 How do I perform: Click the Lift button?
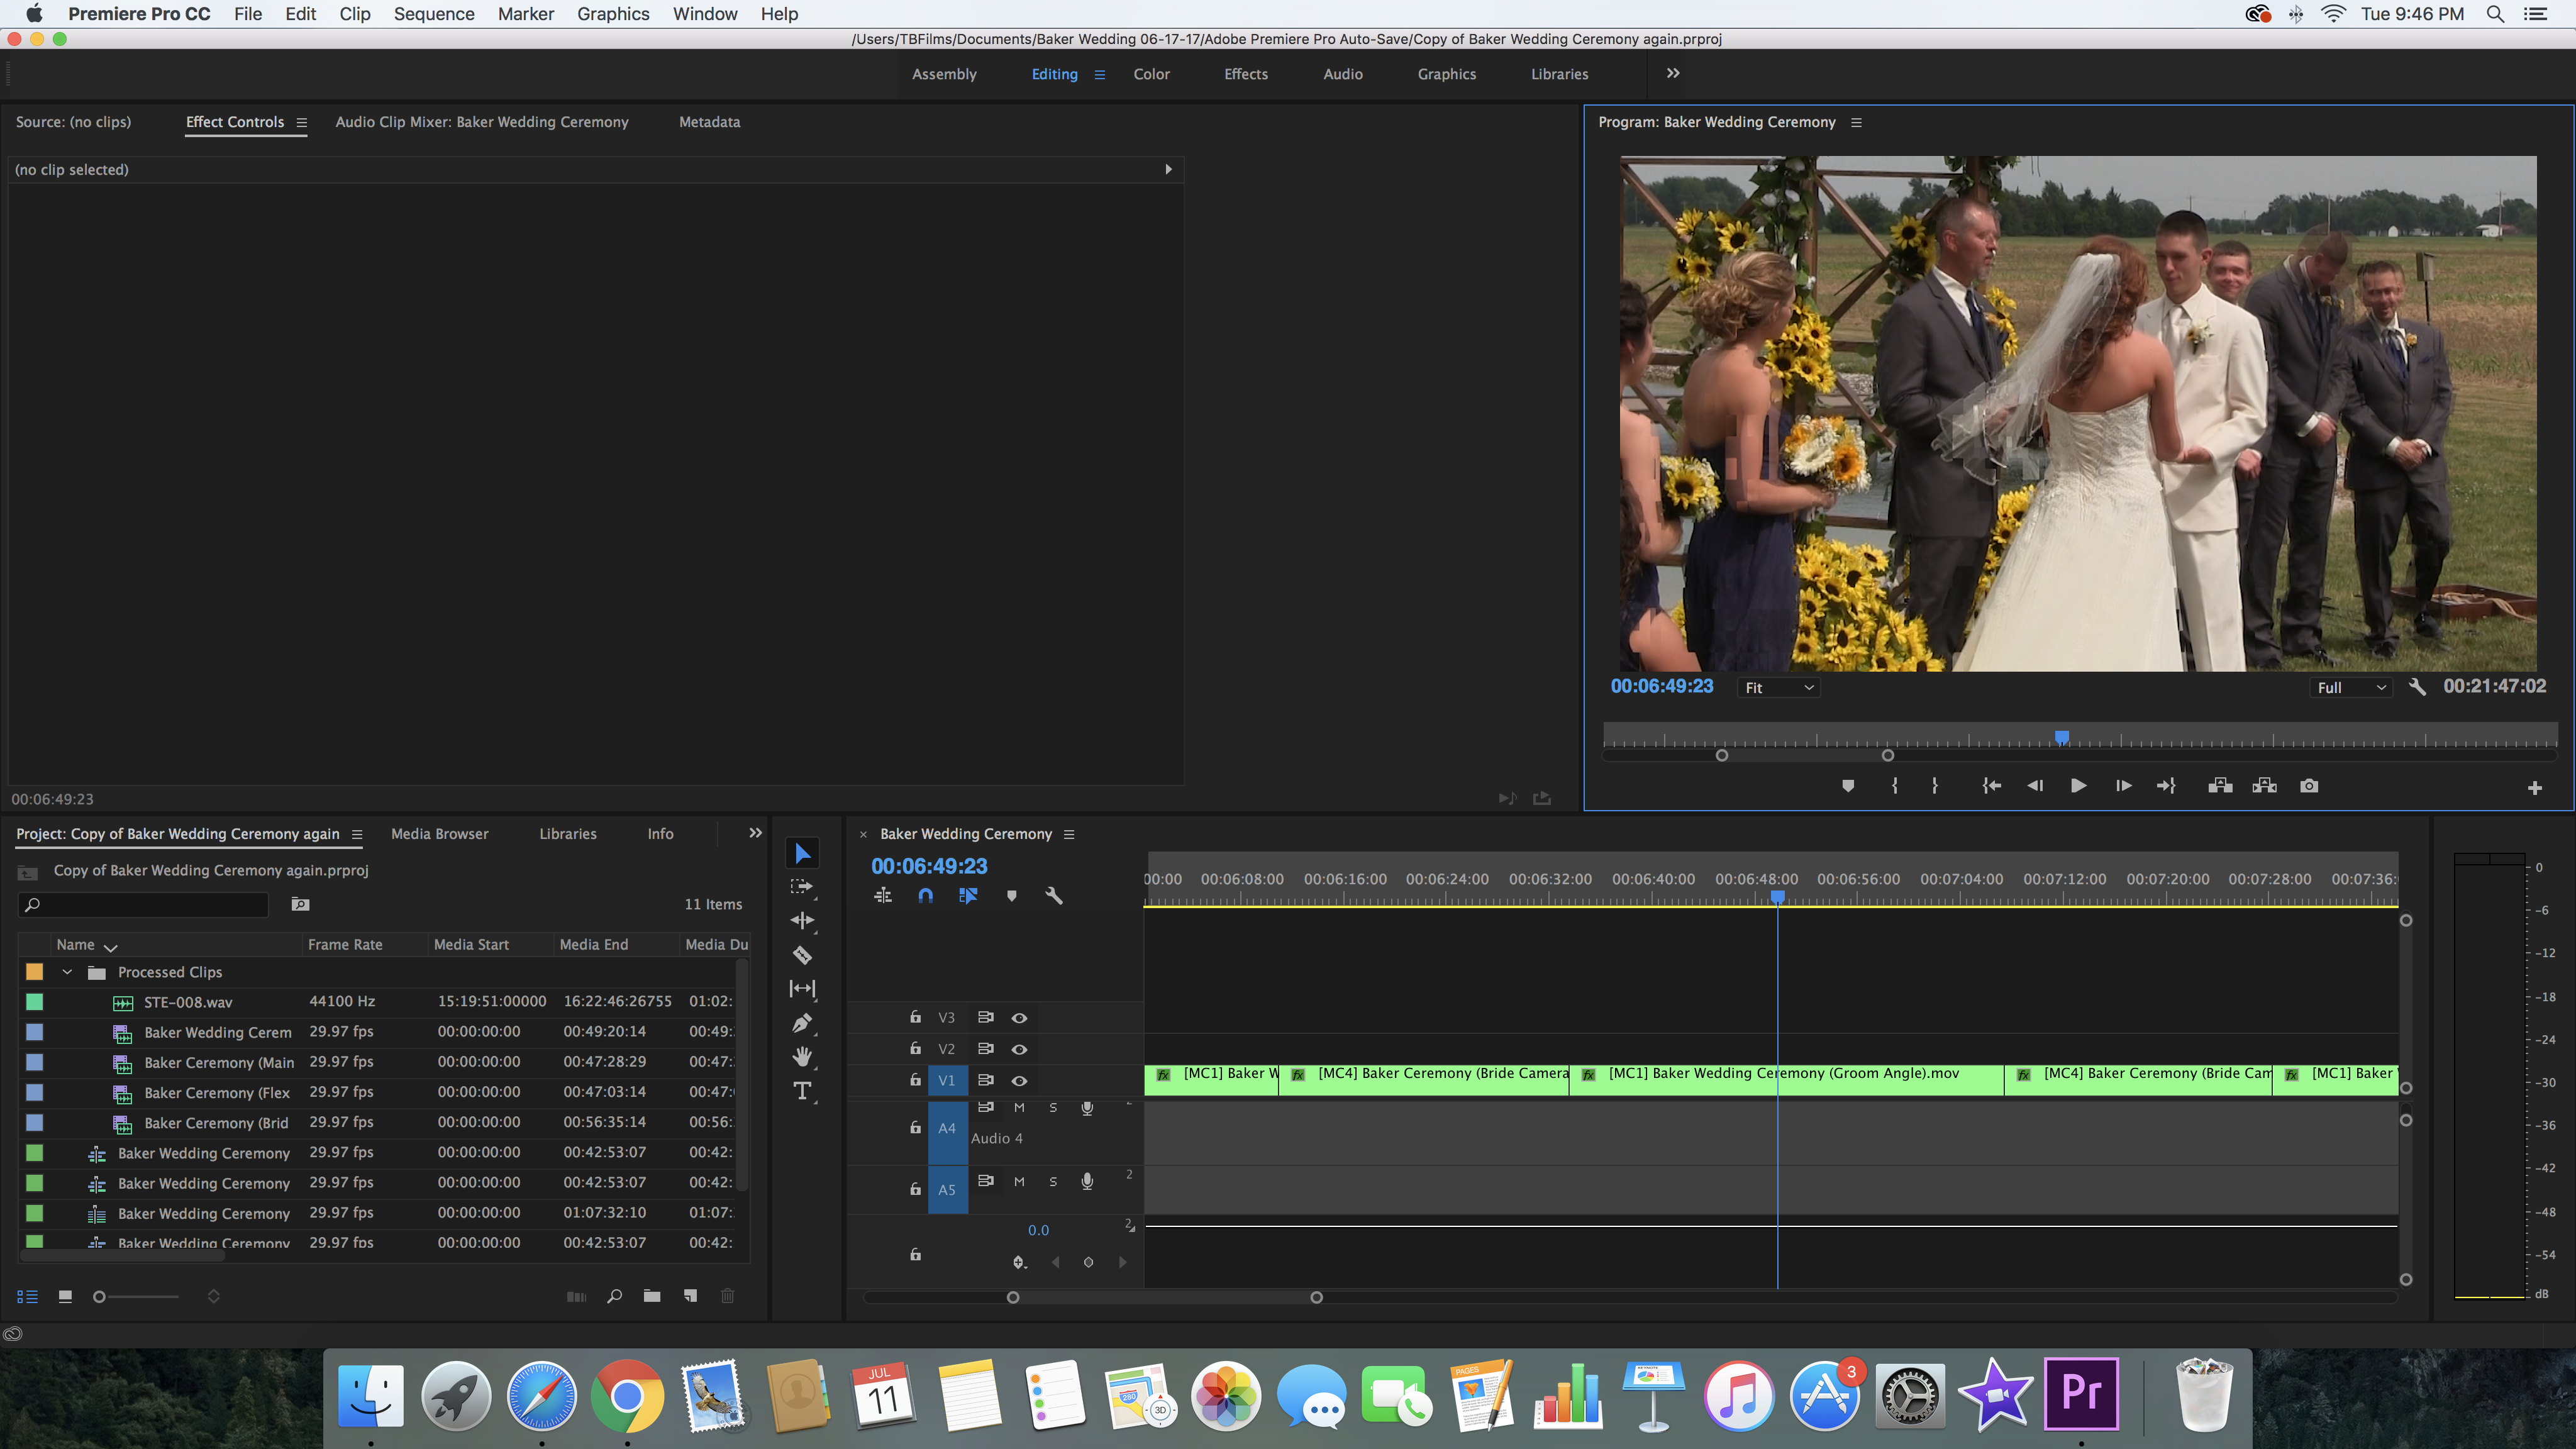coord(2220,786)
